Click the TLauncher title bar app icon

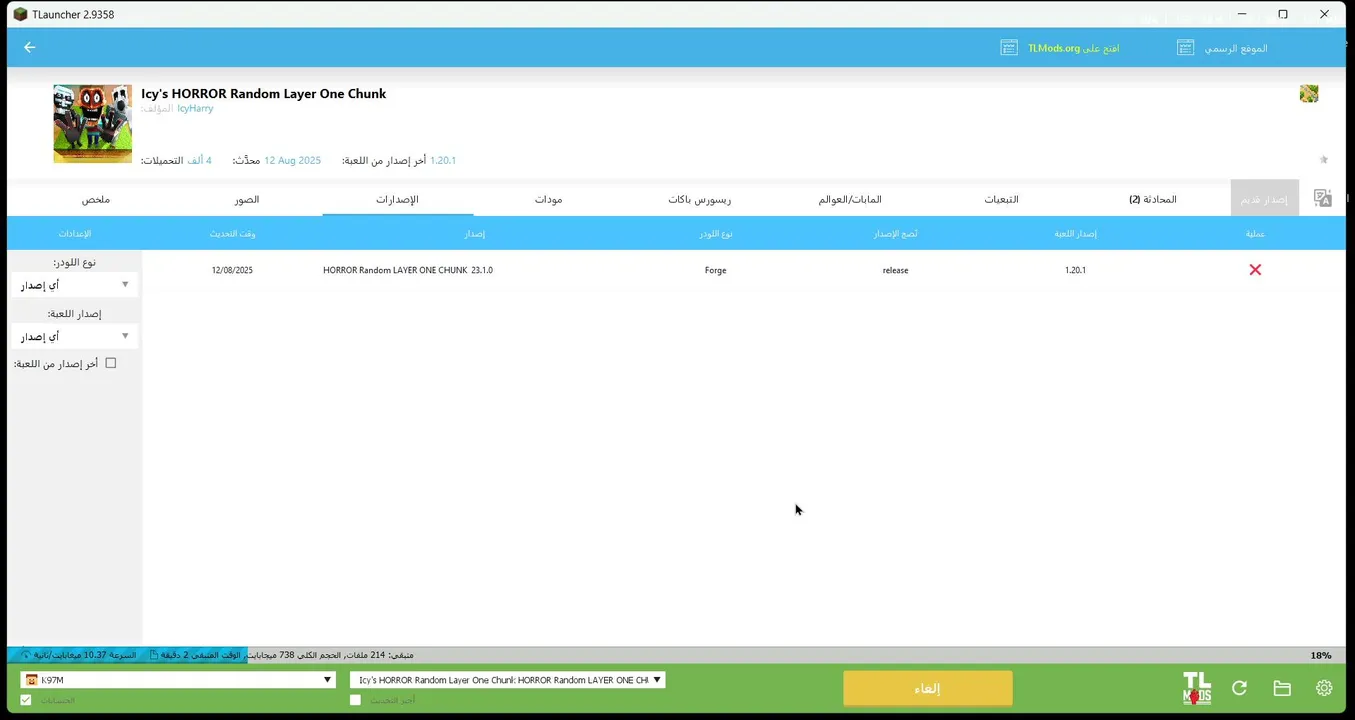[x=20, y=14]
